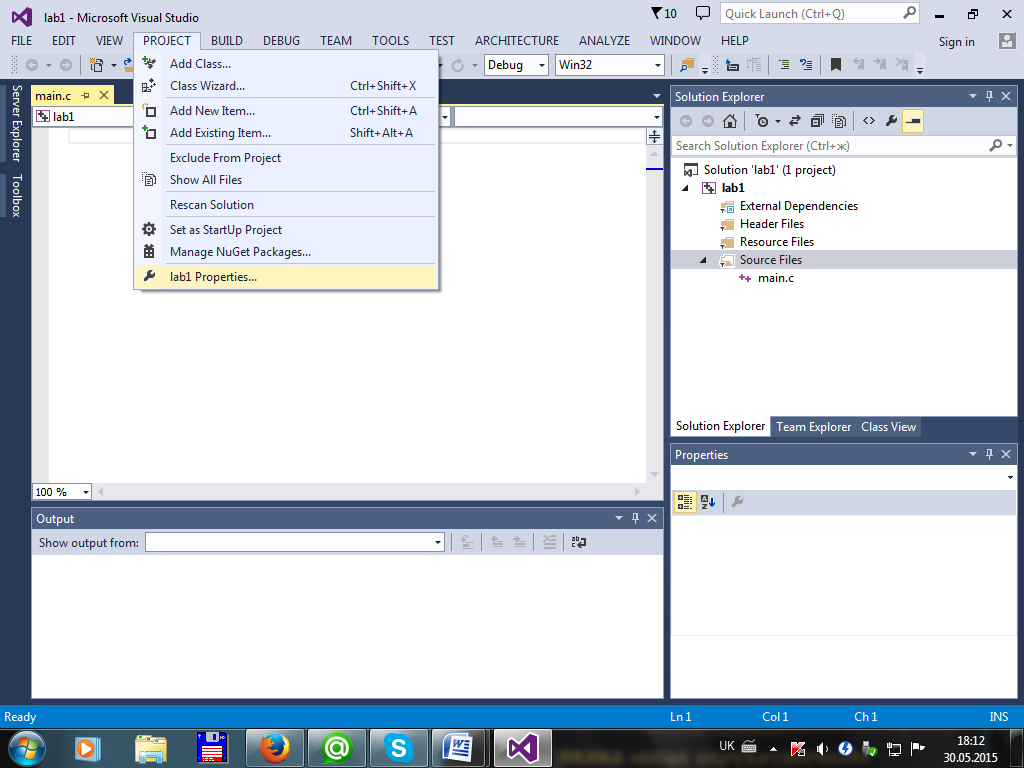Open Output panel window position dropdown arrow
The height and width of the screenshot is (768, 1024).
tap(618, 519)
